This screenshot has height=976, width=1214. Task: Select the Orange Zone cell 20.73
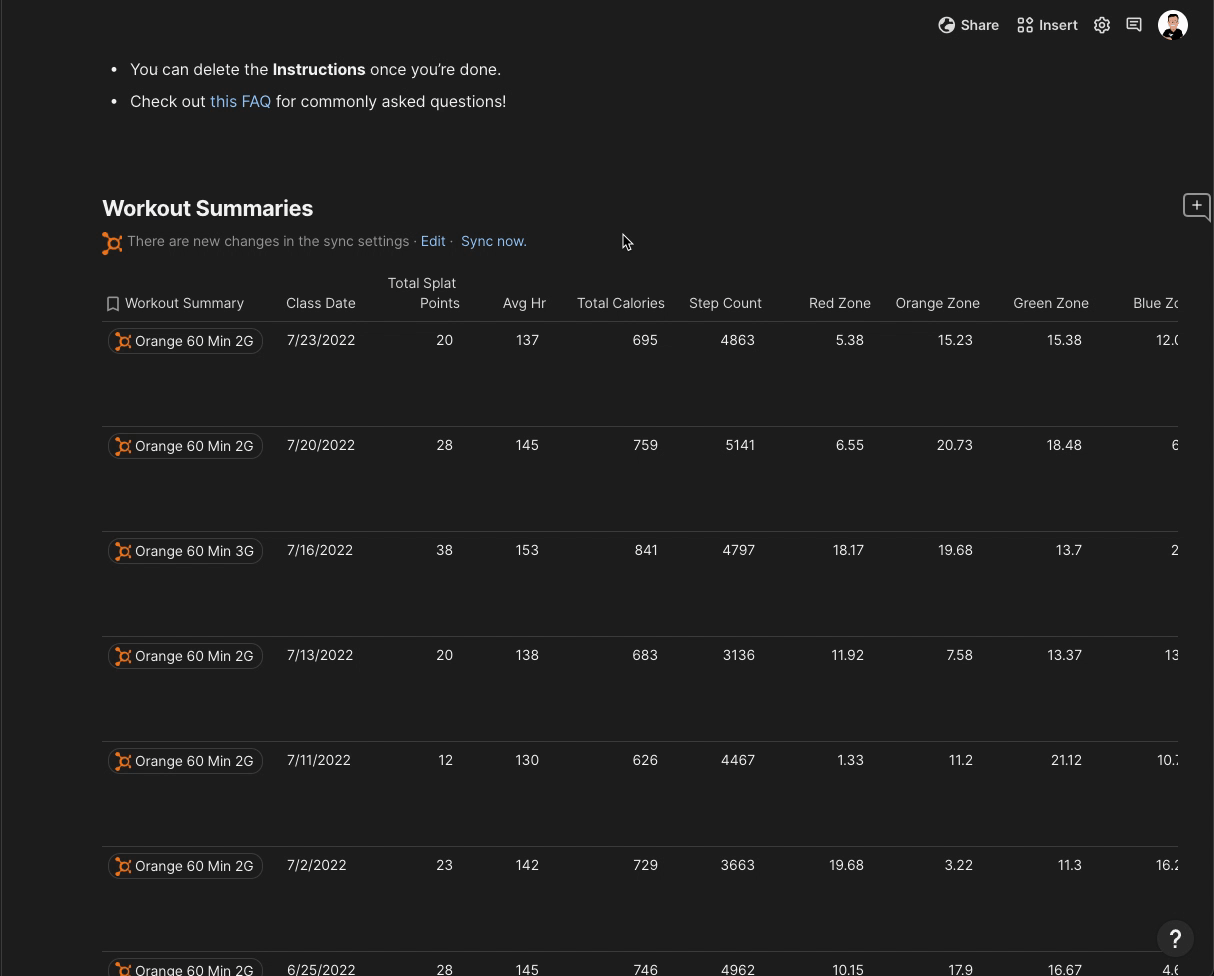pyautogui.click(x=954, y=445)
